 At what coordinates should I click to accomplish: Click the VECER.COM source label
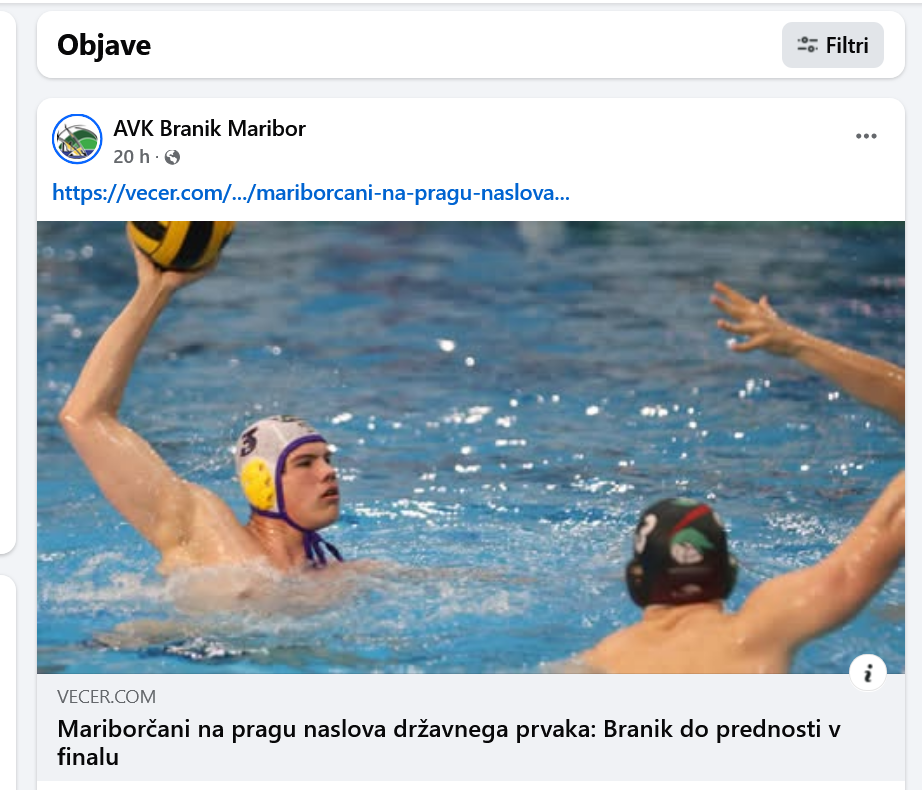click(106, 697)
